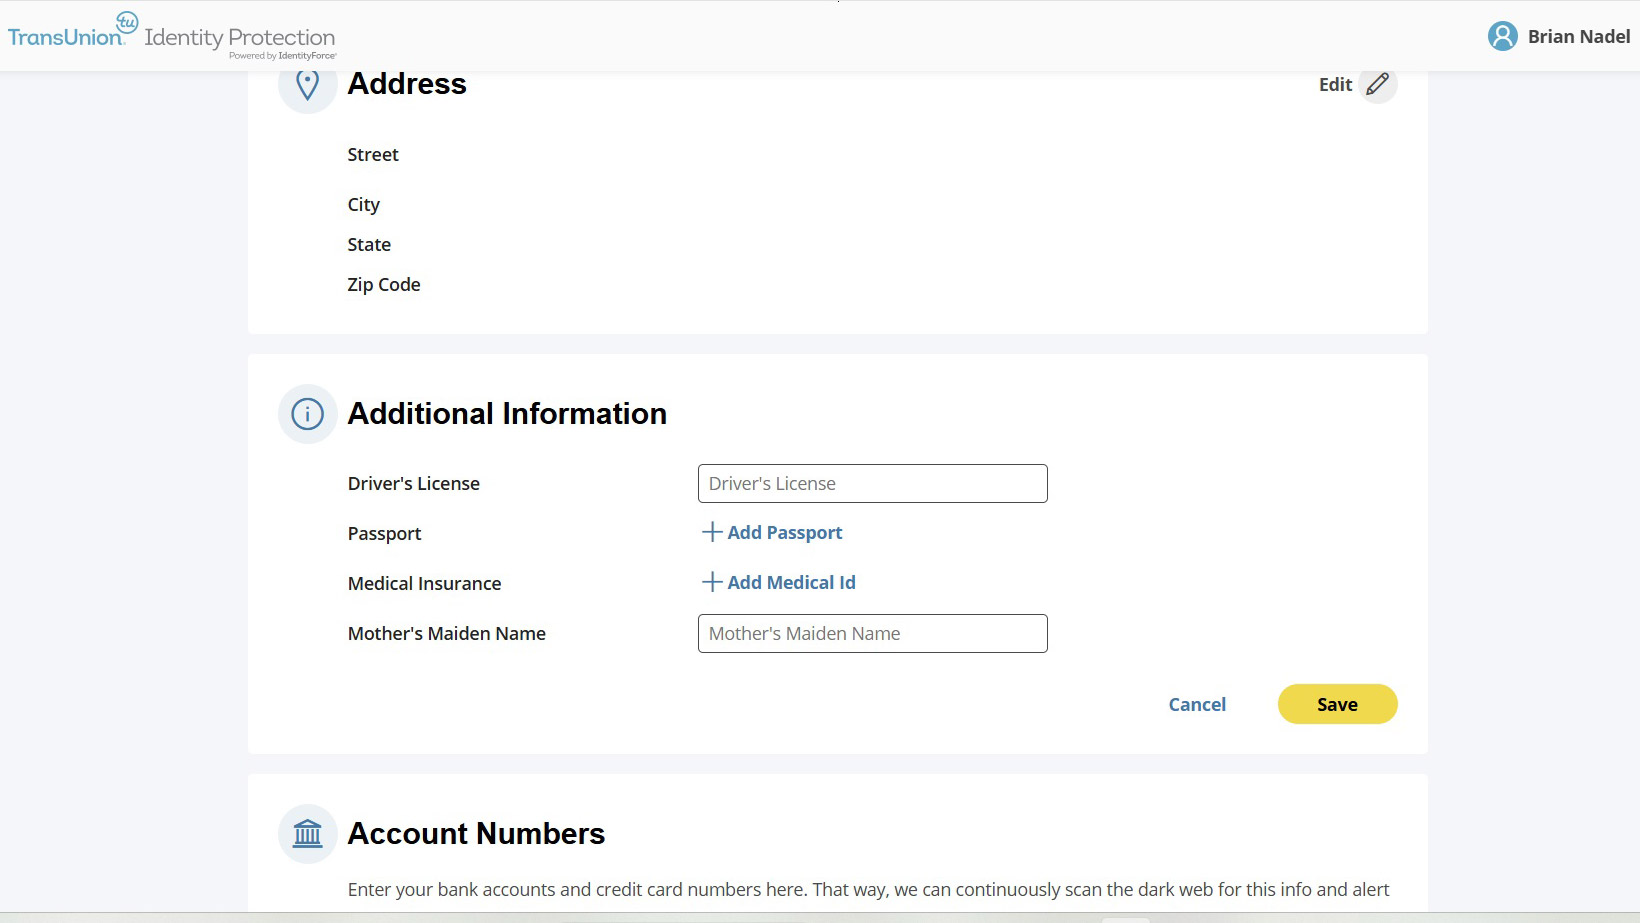Click the Account Numbers bank icon

coord(307,833)
